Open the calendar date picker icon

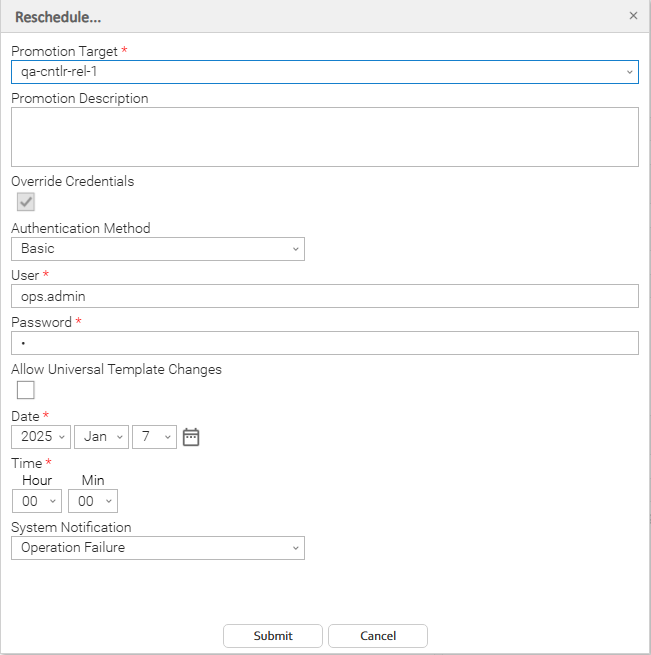(191, 437)
